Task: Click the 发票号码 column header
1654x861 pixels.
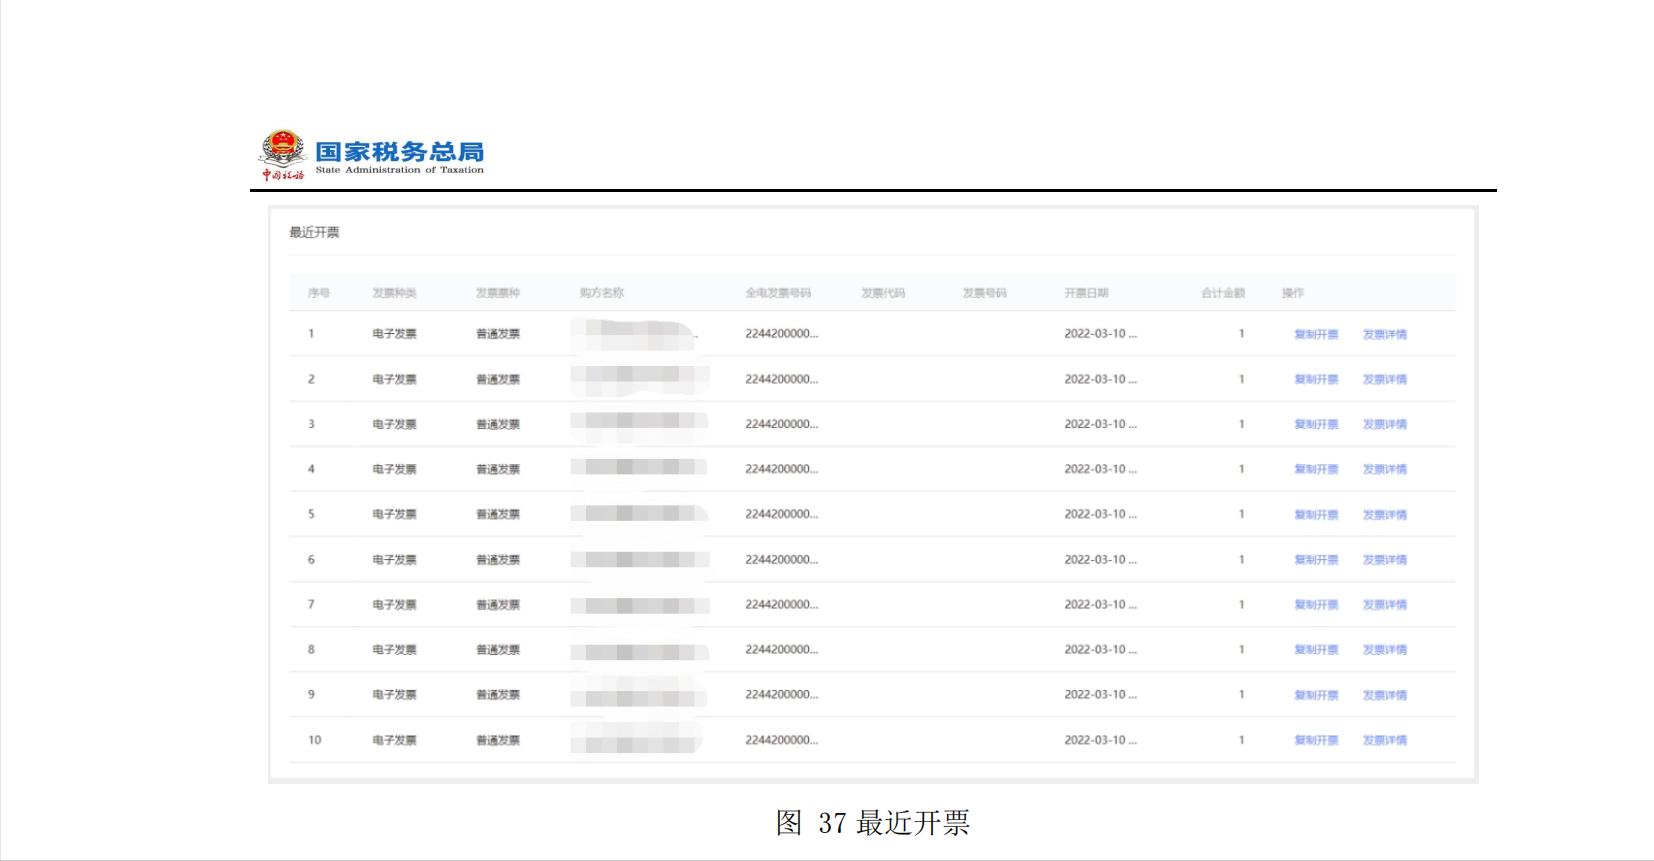Action: [984, 293]
